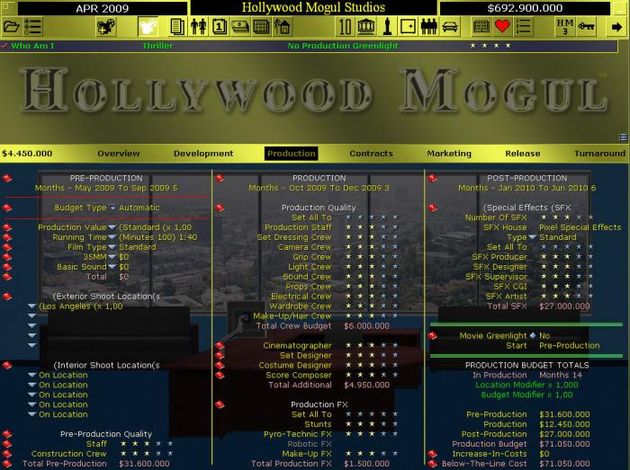Adjust the Number Of SFX star rating
This screenshot has width=630, height=470.
(x=567, y=217)
